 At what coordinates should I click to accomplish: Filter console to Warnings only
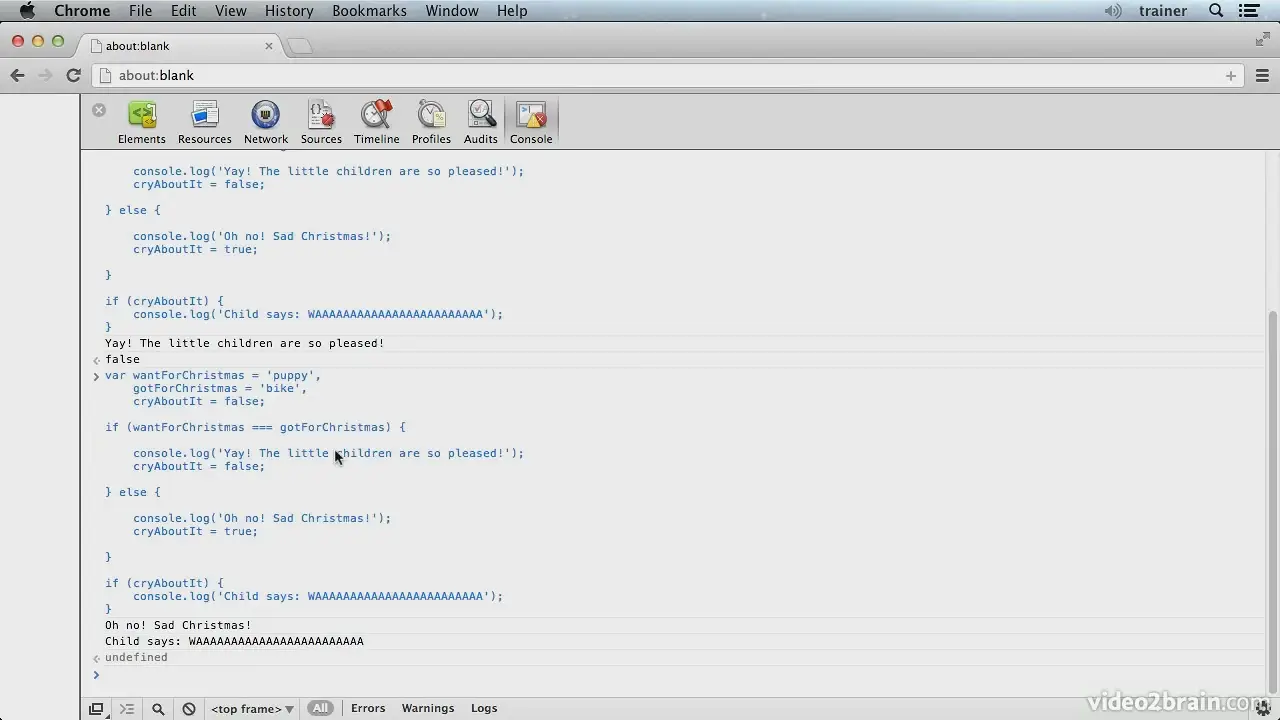(x=428, y=708)
